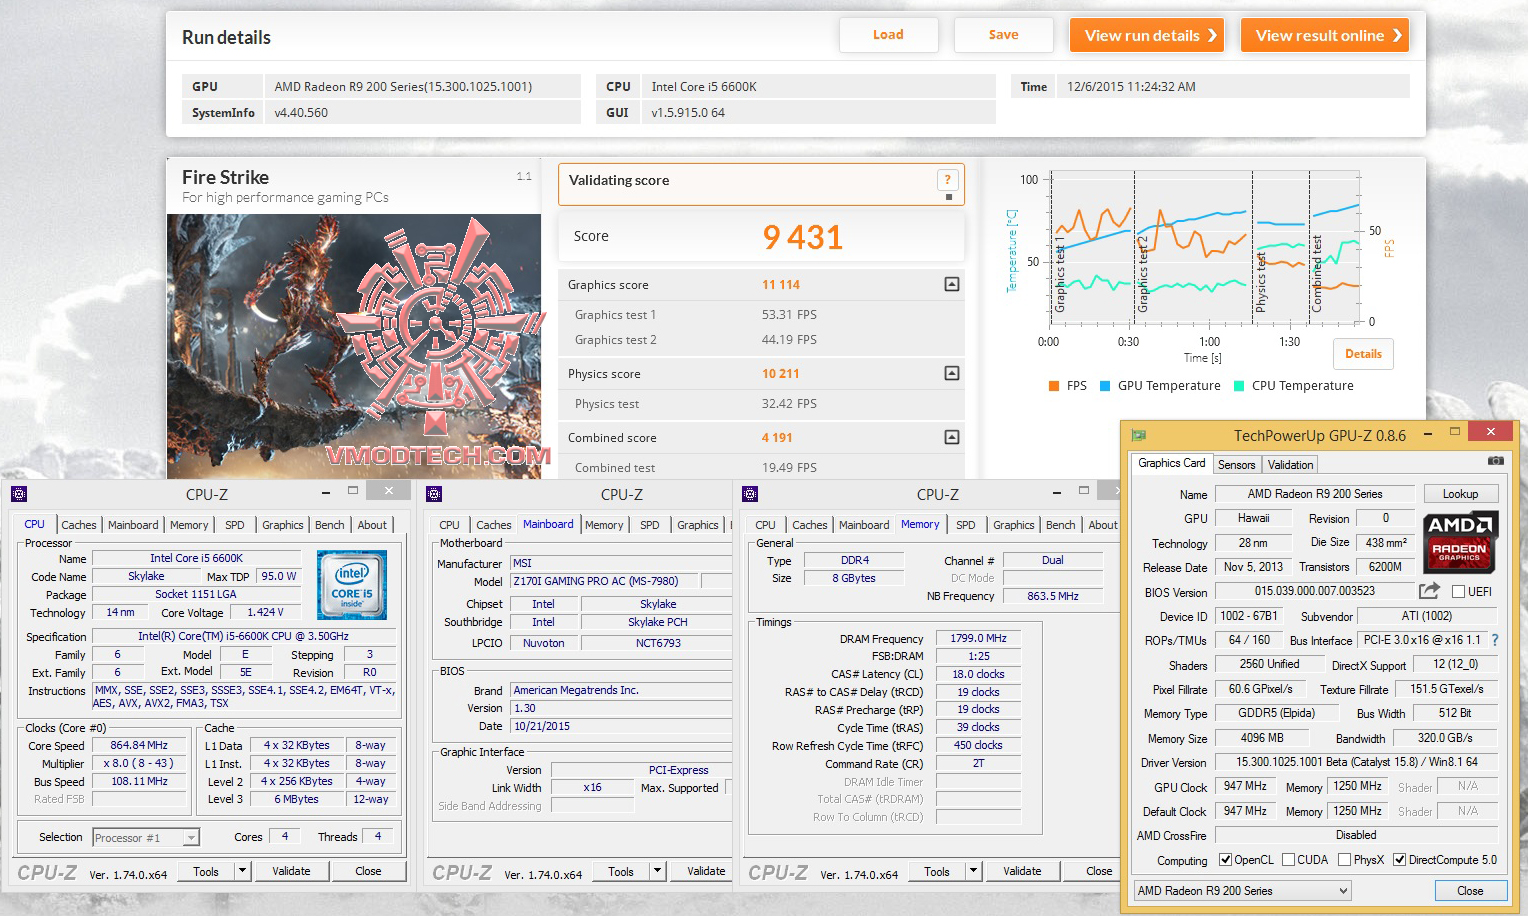Click Close in the CPU-Z CPU-tab window
The height and width of the screenshot is (916, 1528).
[368, 871]
